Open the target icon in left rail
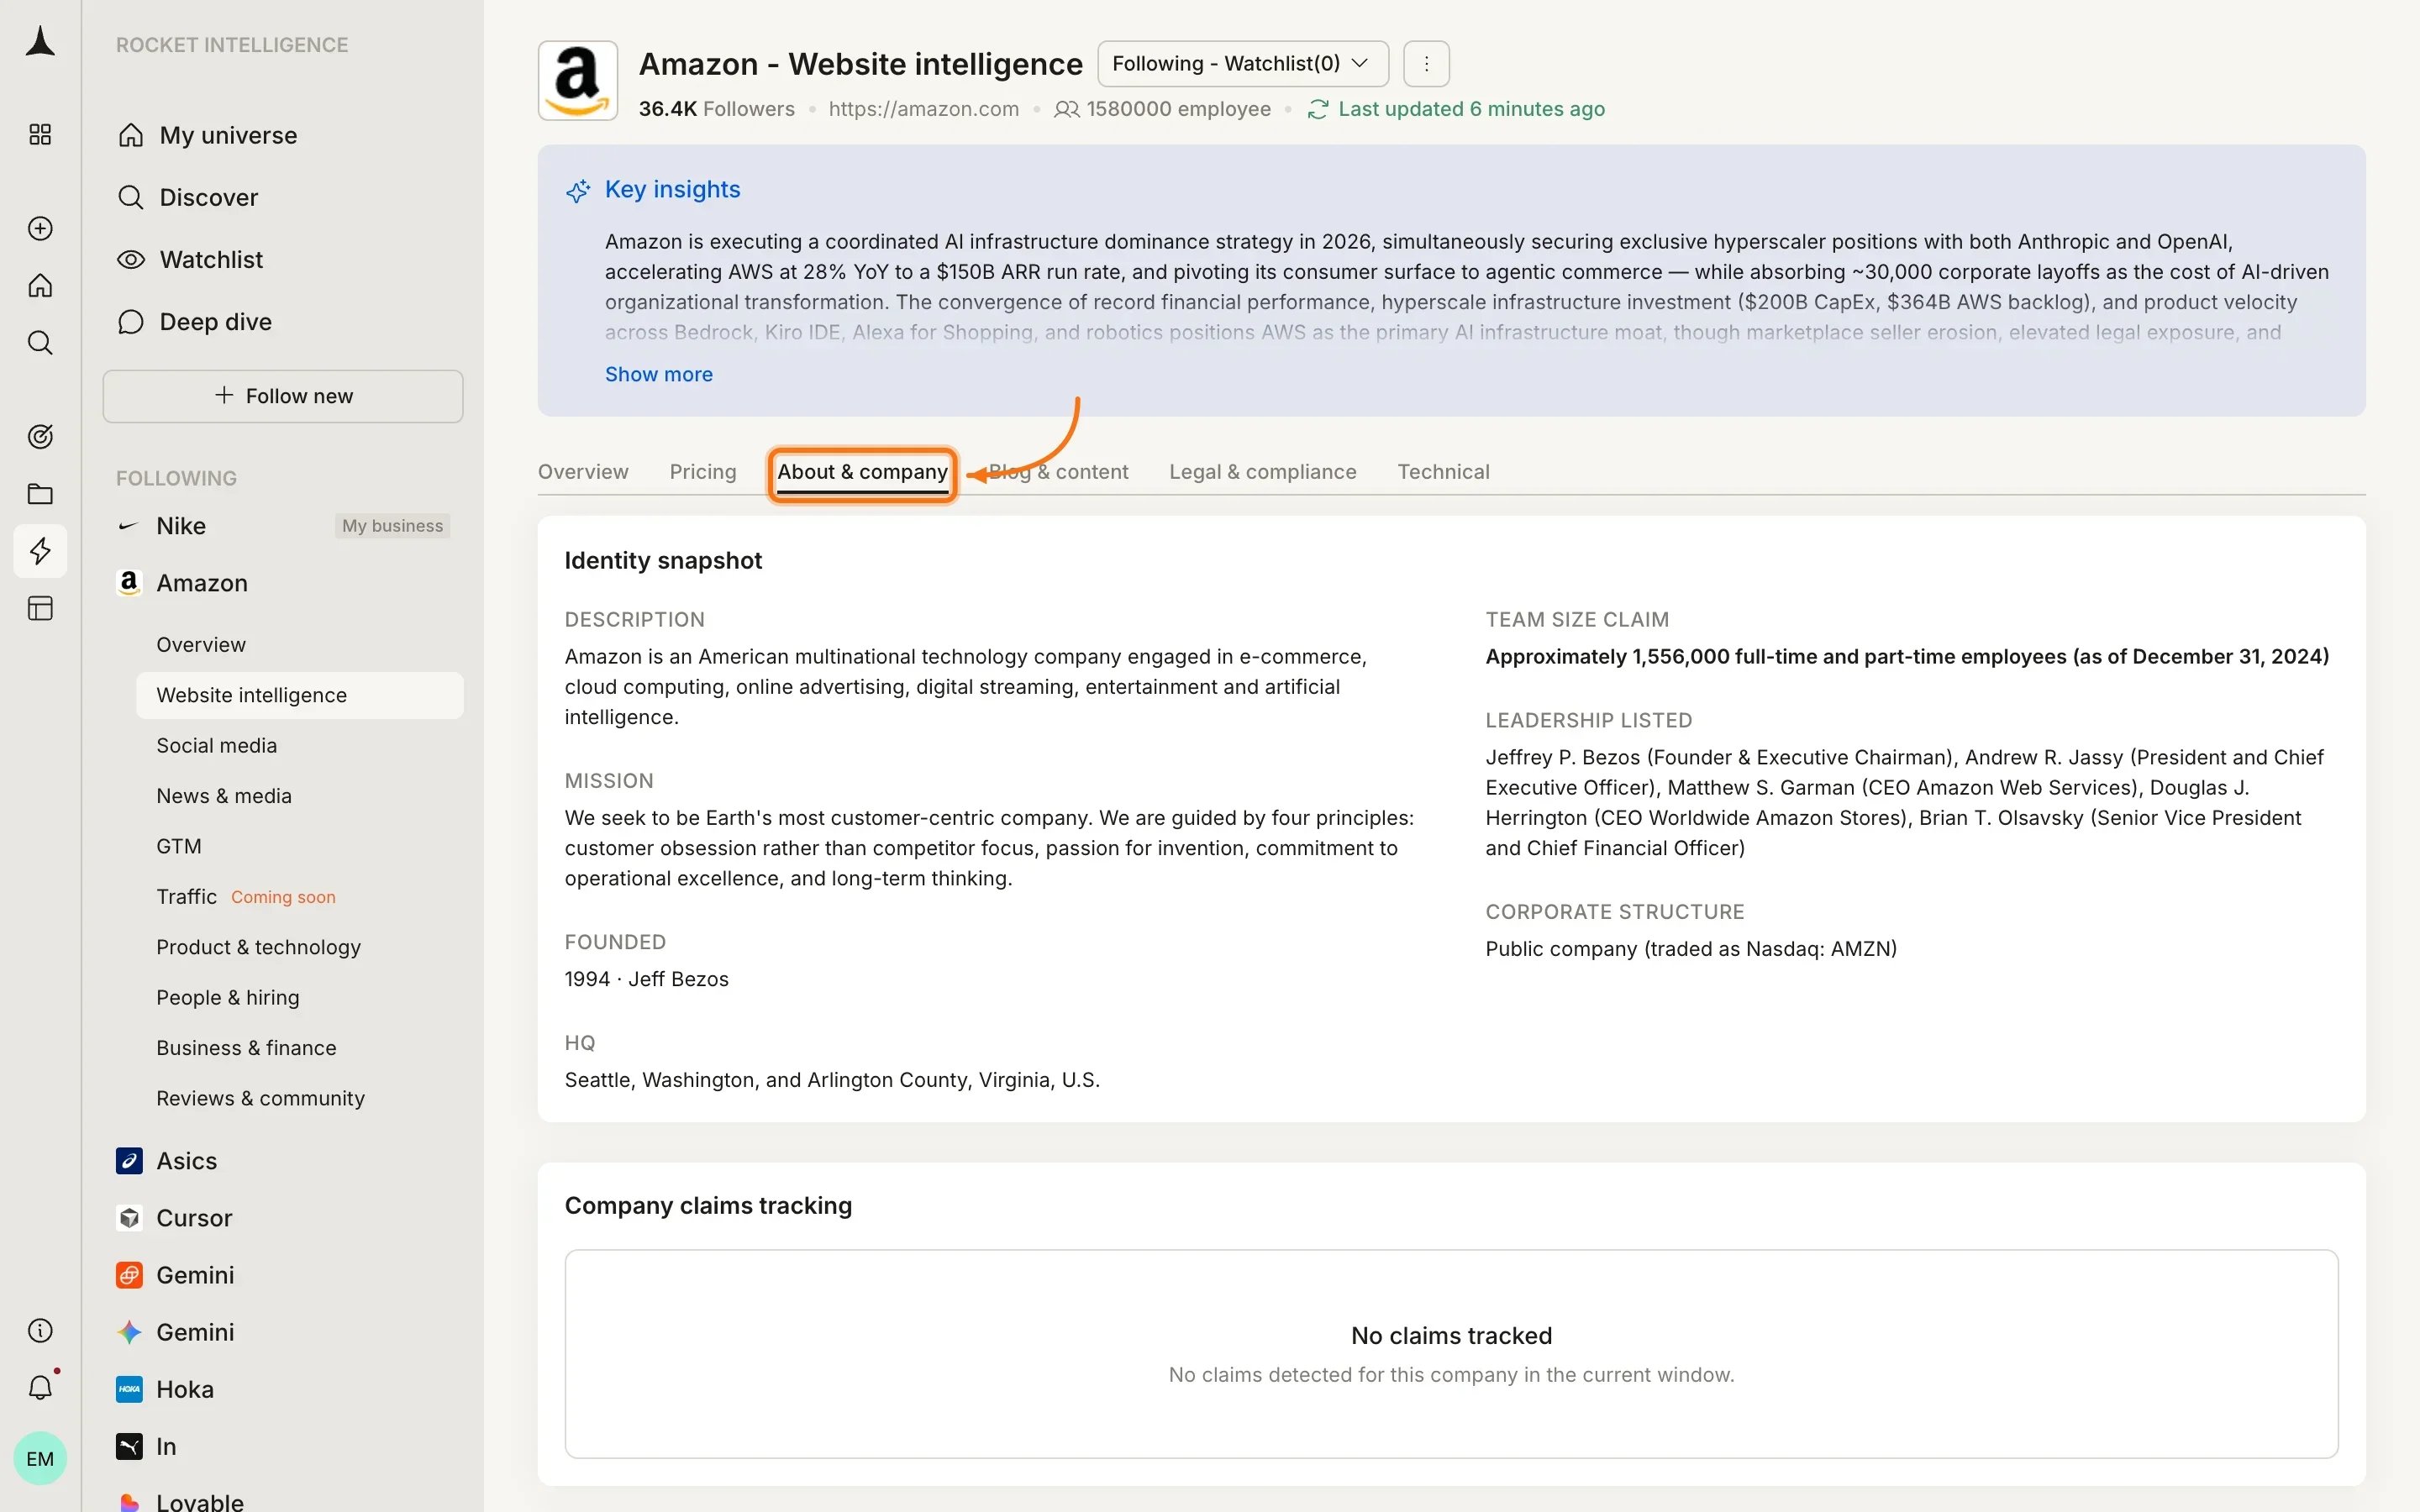The image size is (2420, 1512). click(x=40, y=437)
